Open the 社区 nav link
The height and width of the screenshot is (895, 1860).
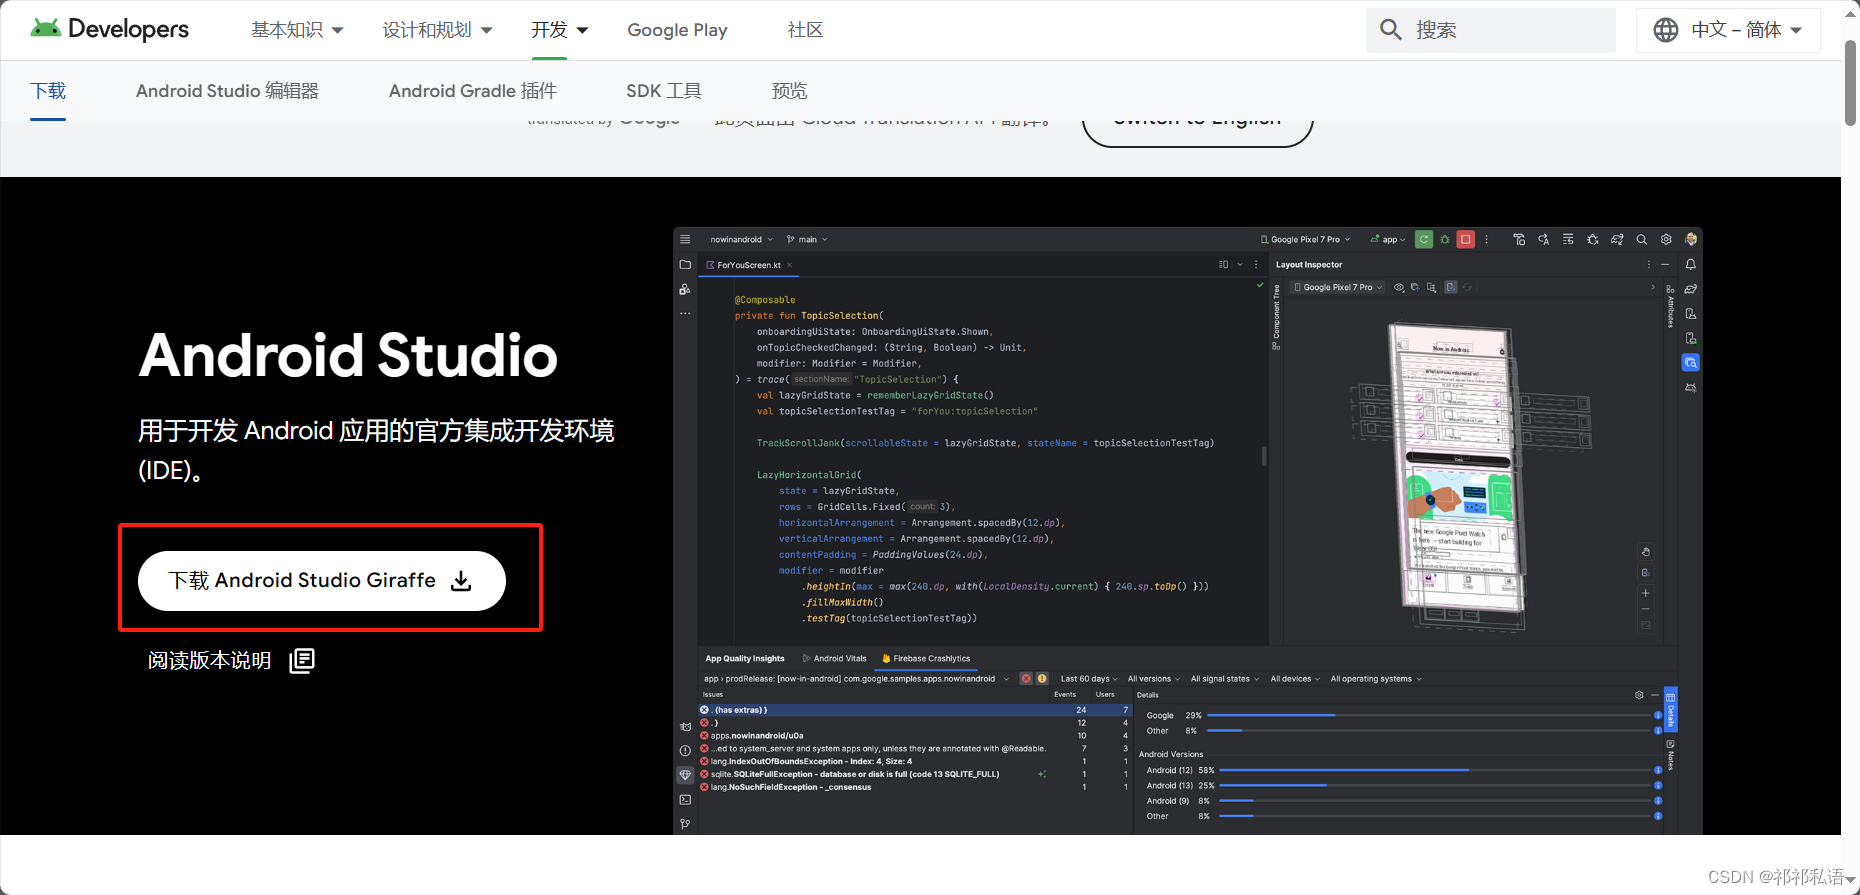click(805, 30)
